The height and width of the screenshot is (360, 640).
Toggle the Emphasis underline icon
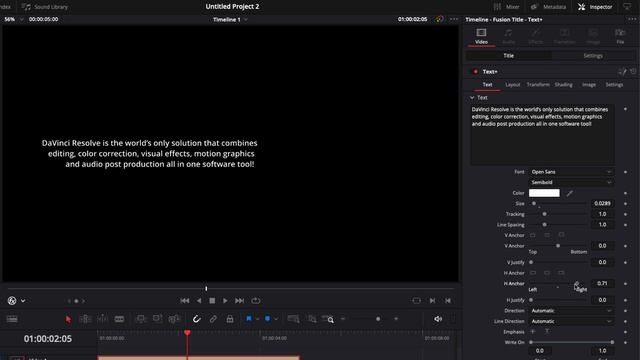(547, 331)
